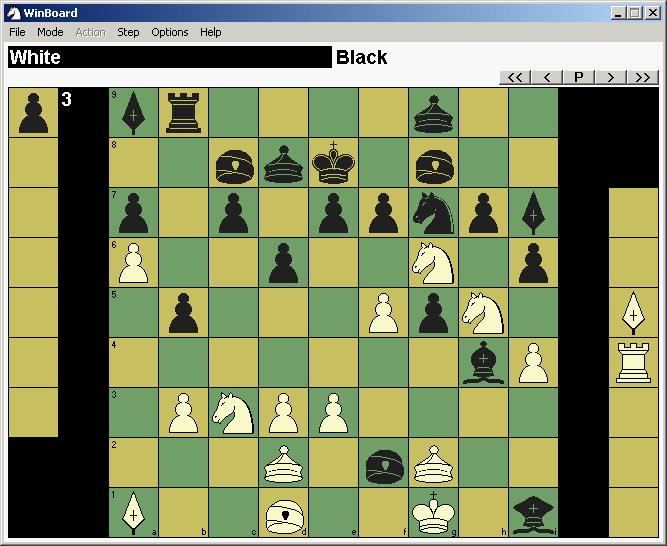Step back one move with < button
The height and width of the screenshot is (546, 667).
[546, 77]
